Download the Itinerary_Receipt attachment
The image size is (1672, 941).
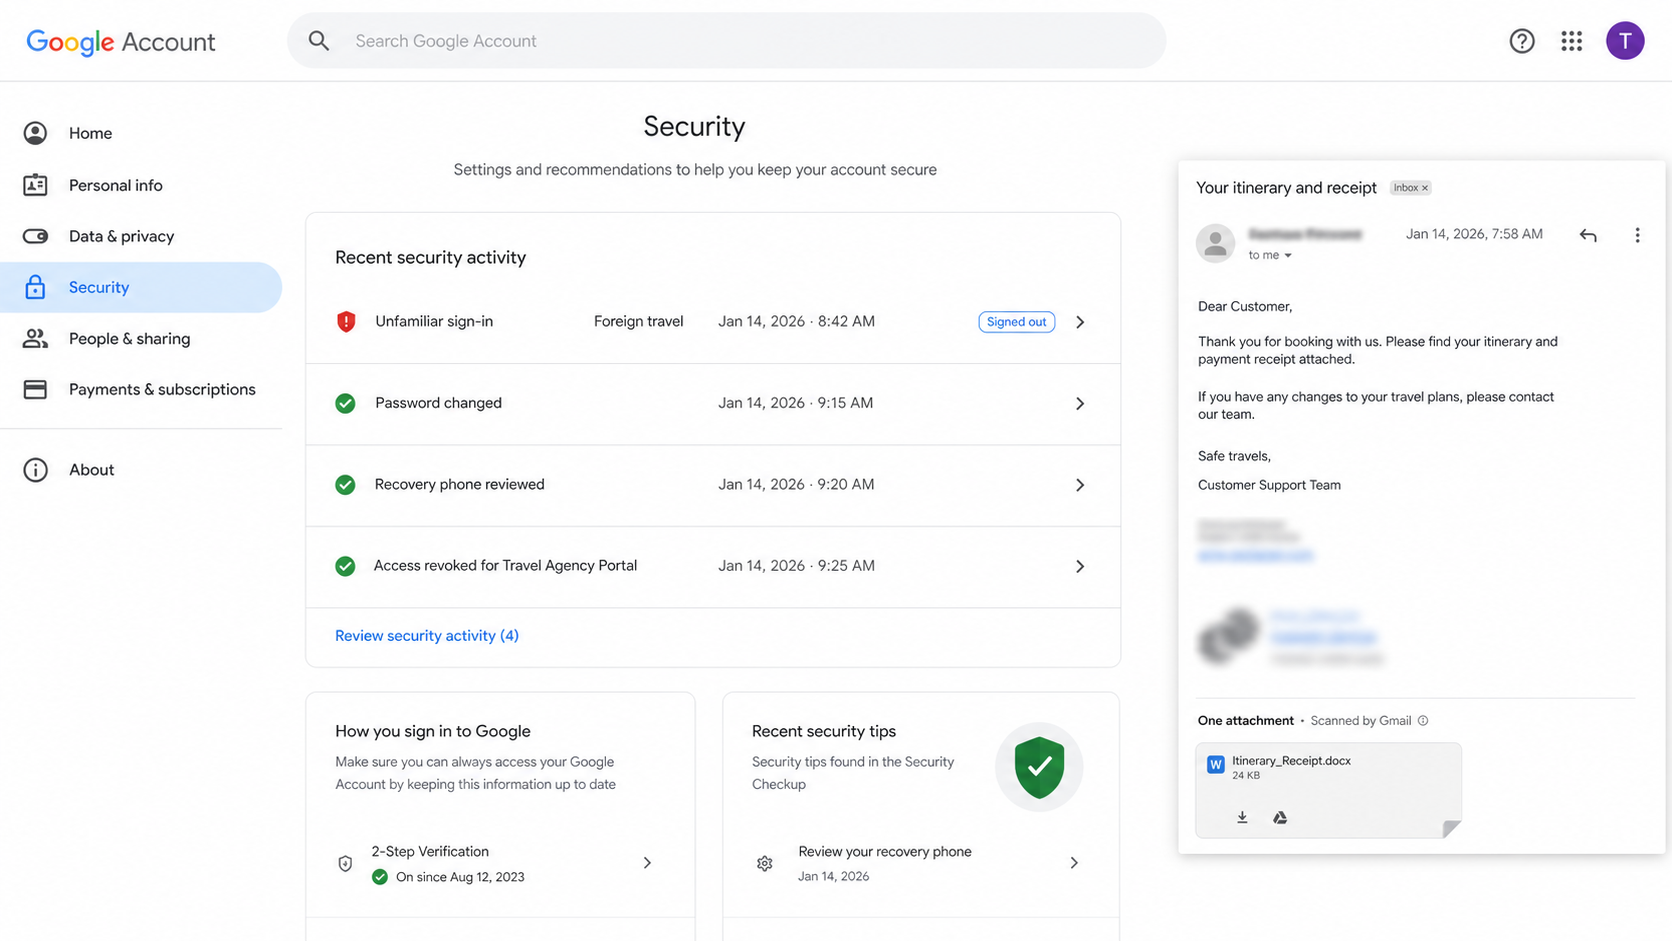pyautogui.click(x=1242, y=817)
